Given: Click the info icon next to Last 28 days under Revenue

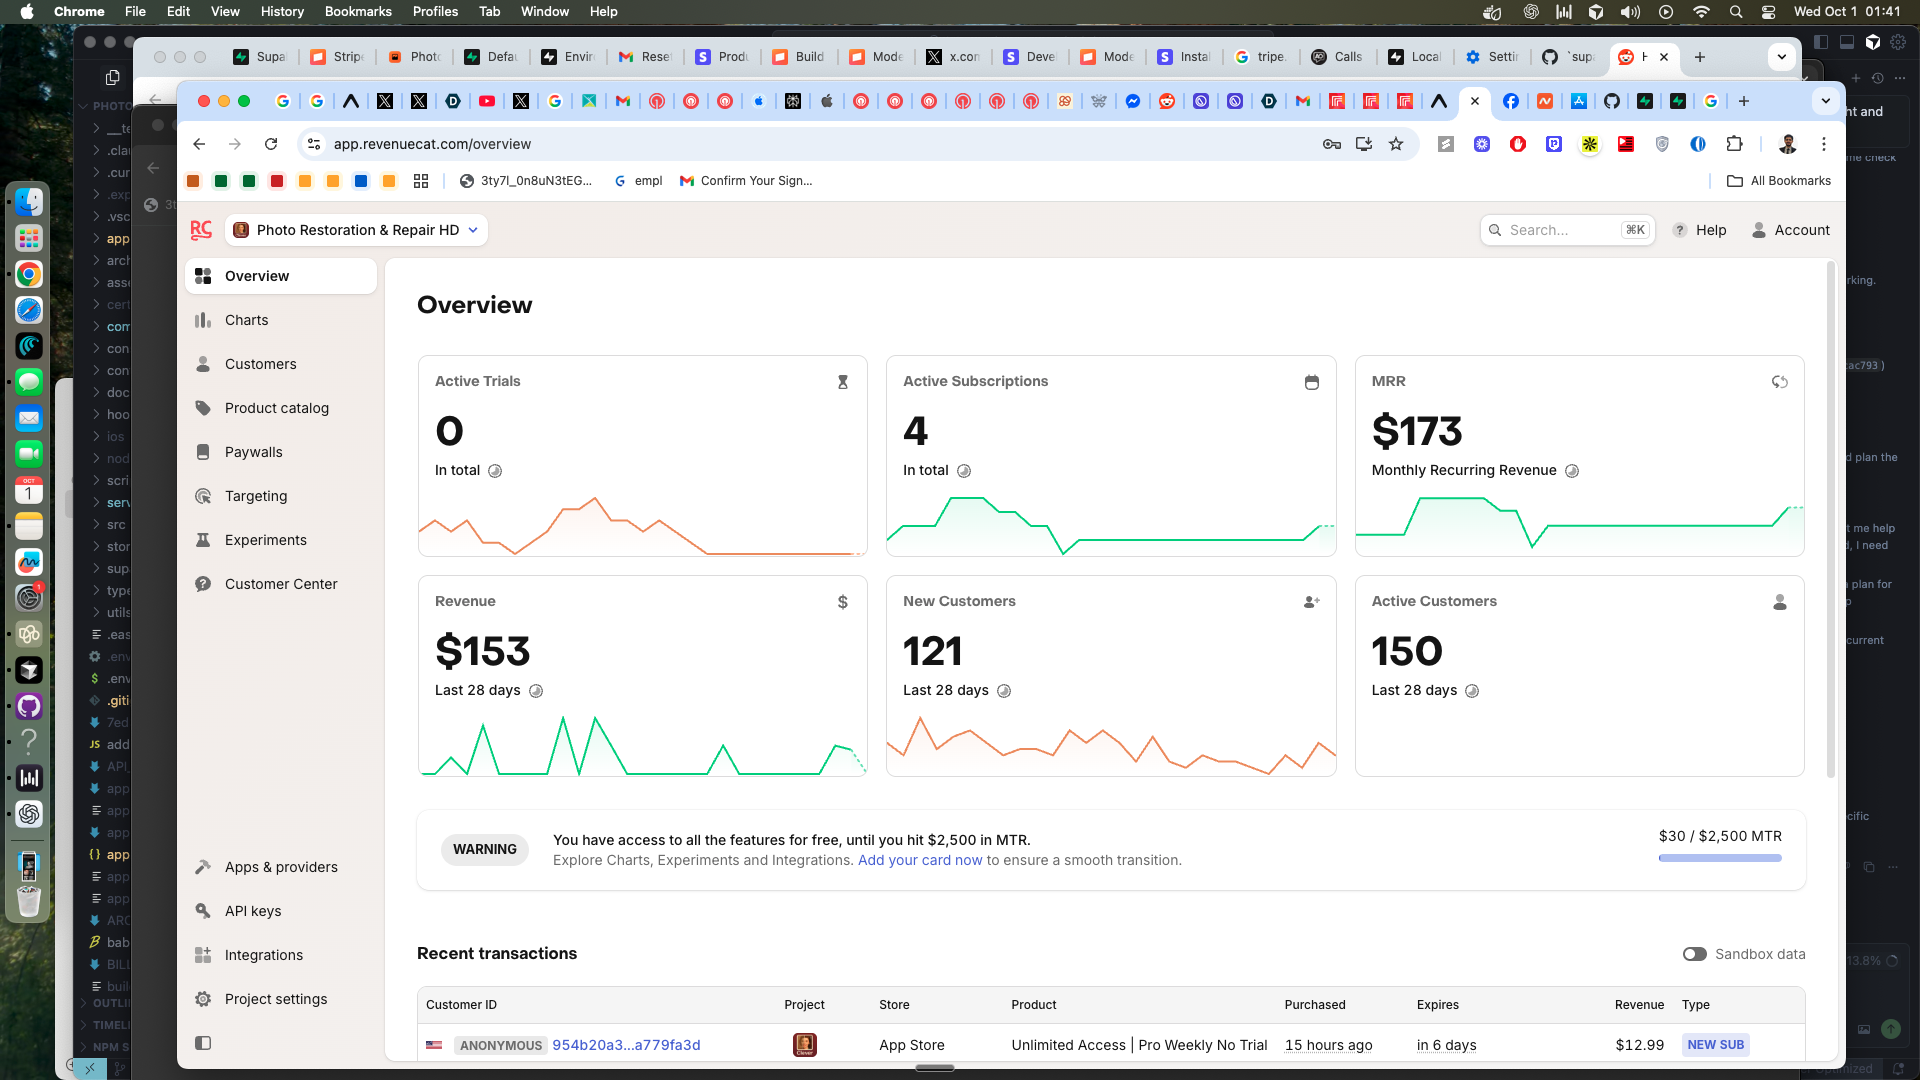Looking at the screenshot, I should [x=536, y=691].
